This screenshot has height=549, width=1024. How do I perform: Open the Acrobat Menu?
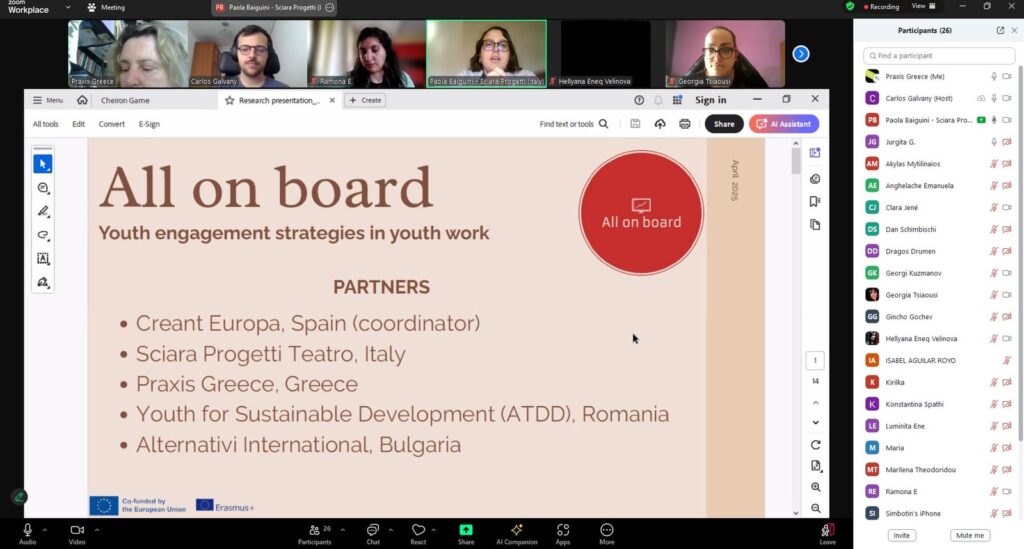click(47, 100)
